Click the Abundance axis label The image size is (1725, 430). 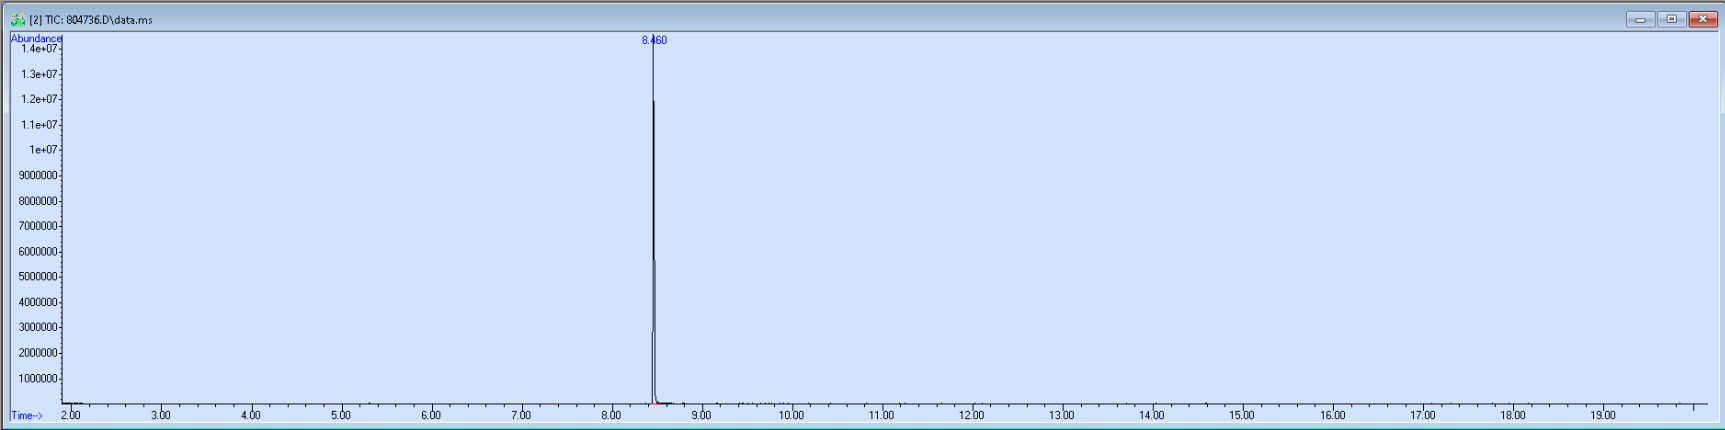[36, 38]
